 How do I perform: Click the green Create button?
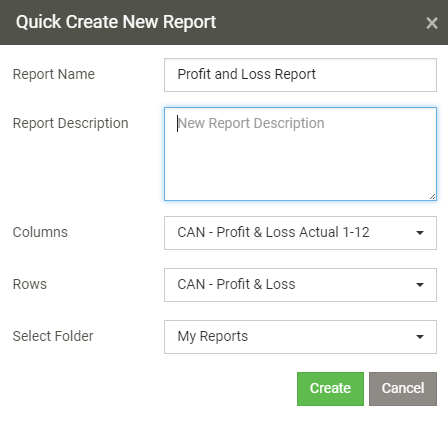click(330, 389)
